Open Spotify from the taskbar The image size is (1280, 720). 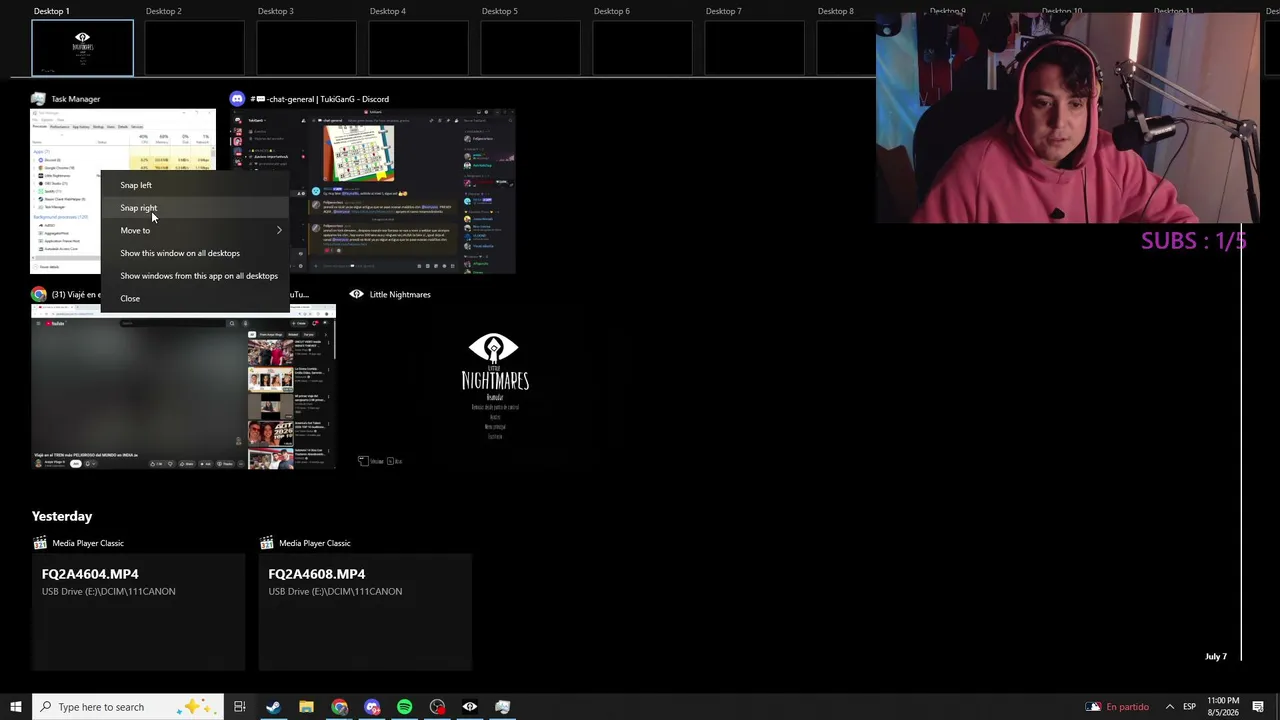(x=404, y=707)
